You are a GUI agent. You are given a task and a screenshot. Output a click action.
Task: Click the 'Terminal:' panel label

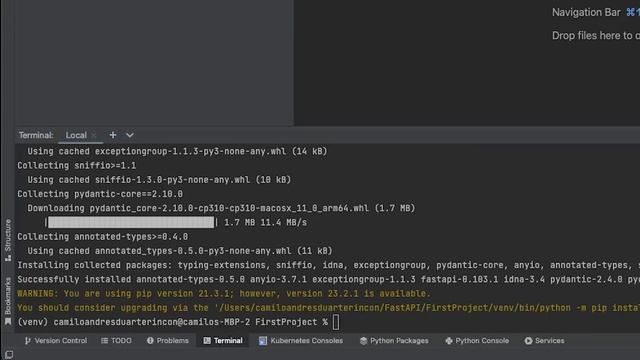tap(36, 135)
